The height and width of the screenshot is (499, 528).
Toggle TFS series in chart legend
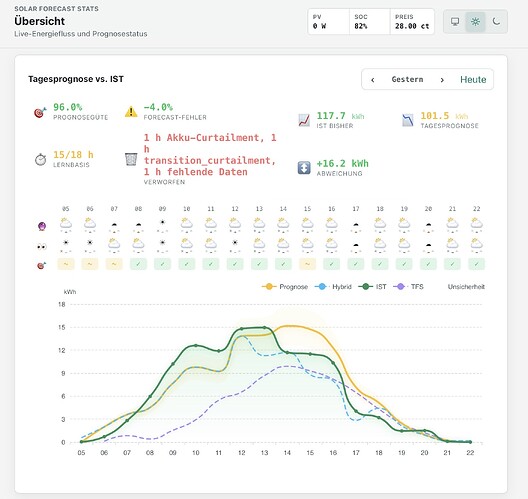click(409, 287)
